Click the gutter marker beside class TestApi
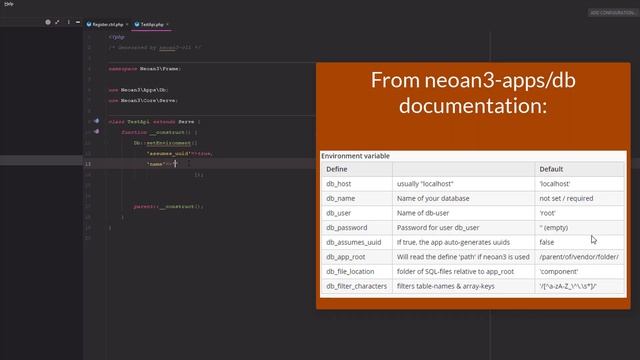 point(96,121)
